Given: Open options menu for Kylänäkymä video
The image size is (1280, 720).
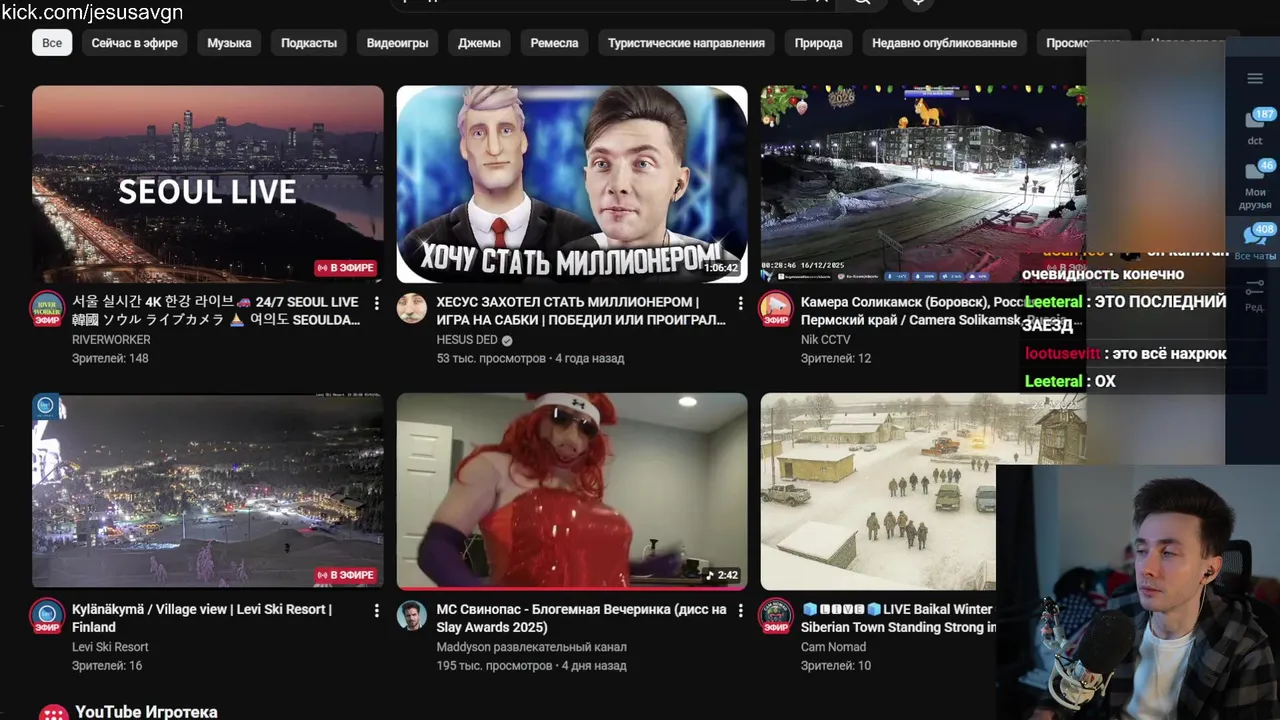Looking at the screenshot, I should coord(377,610).
